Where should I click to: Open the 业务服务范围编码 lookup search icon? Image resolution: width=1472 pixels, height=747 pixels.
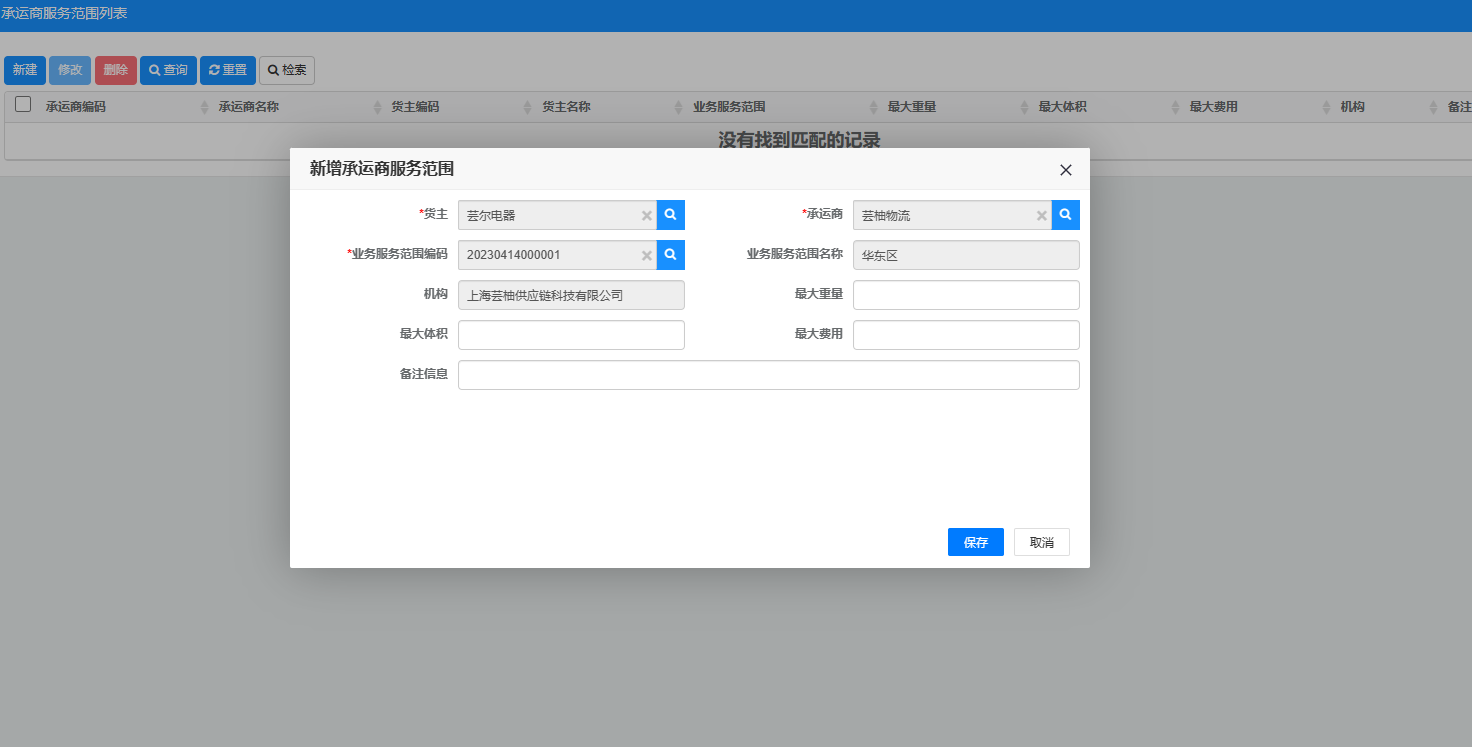tap(671, 255)
